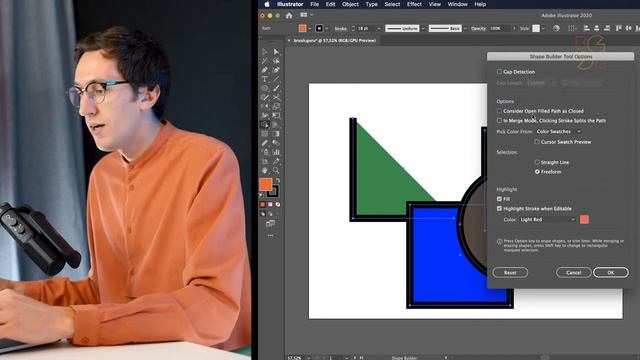This screenshot has height=360, width=640.
Task: Open the Recolor Artwork icon
Action: click(x=556, y=28)
